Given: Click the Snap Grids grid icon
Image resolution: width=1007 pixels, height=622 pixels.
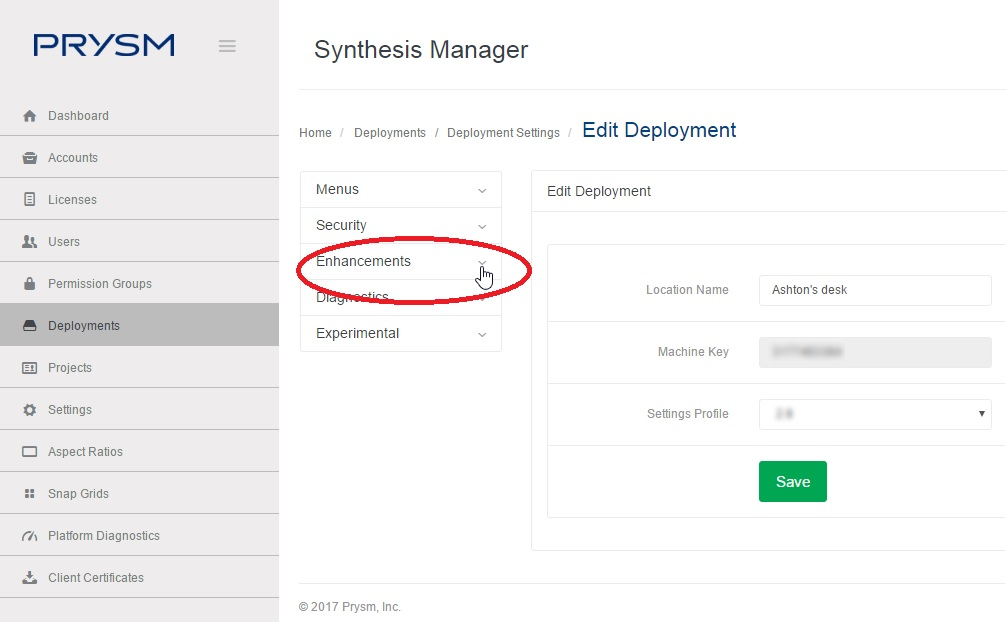Looking at the screenshot, I should click(30, 494).
